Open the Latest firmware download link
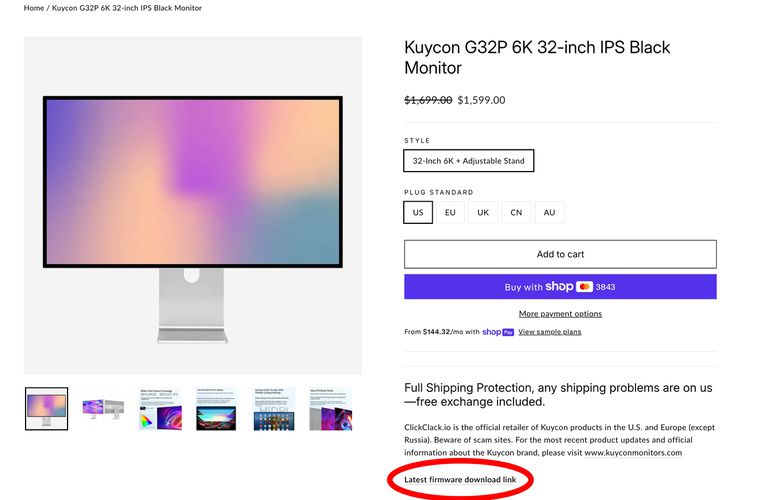Viewport: 761px width, 500px height. [x=460, y=480]
